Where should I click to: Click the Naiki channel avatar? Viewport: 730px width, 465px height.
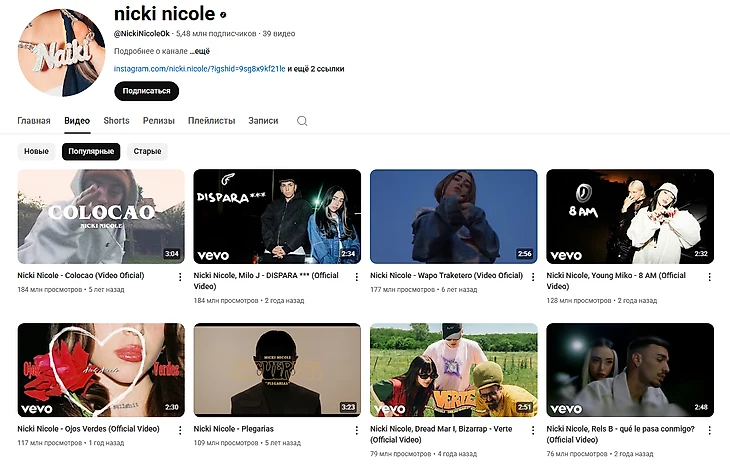coord(61,53)
